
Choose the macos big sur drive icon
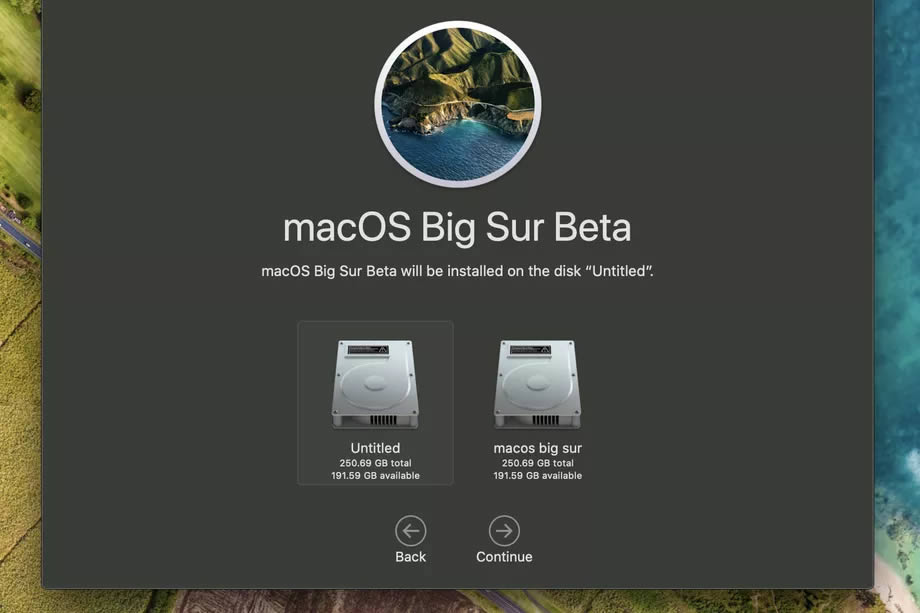tap(537, 384)
